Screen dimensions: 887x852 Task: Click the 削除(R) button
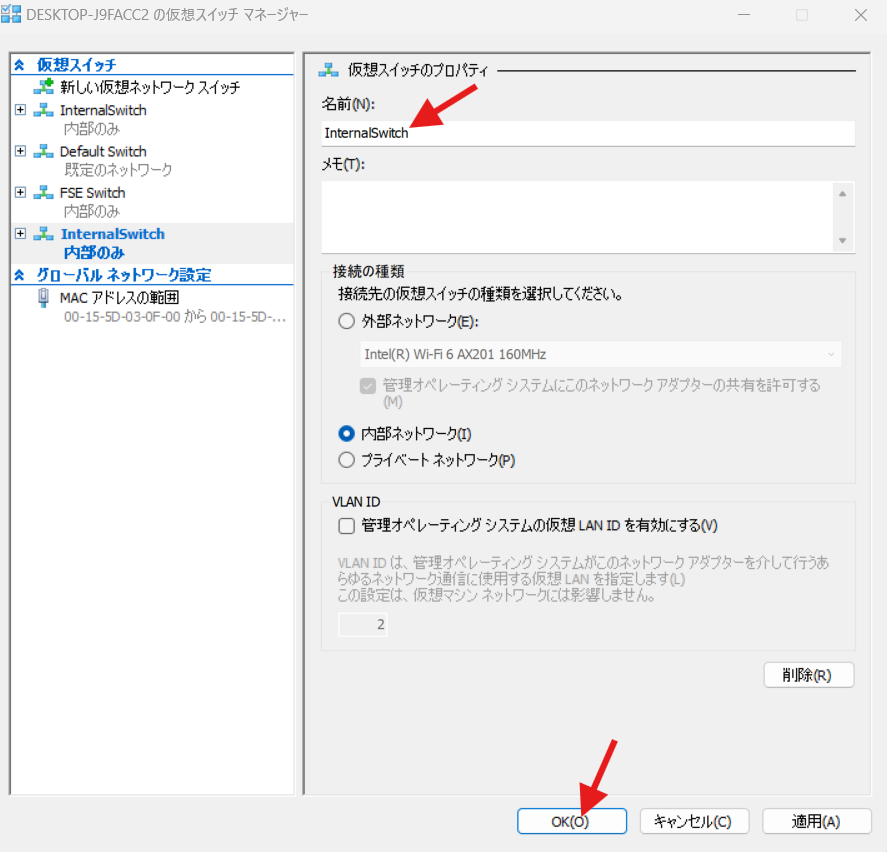[808, 675]
